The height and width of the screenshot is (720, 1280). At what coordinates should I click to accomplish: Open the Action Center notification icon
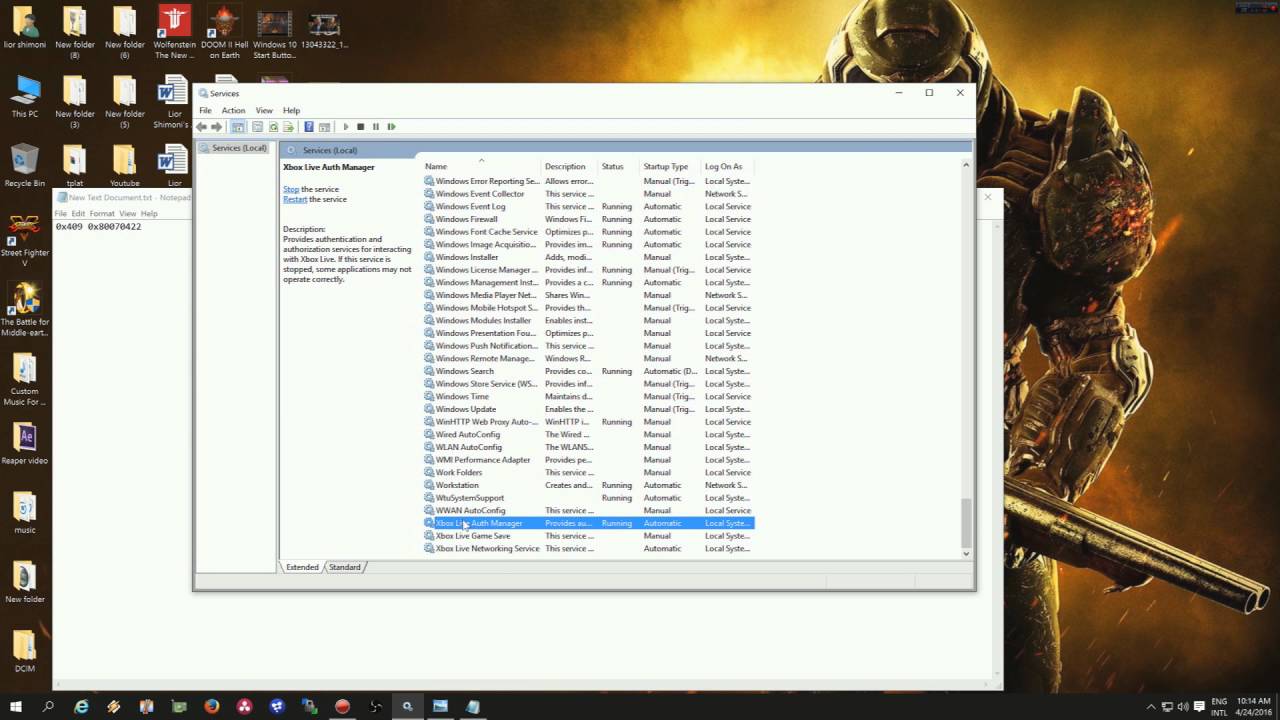pos(1199,707)
